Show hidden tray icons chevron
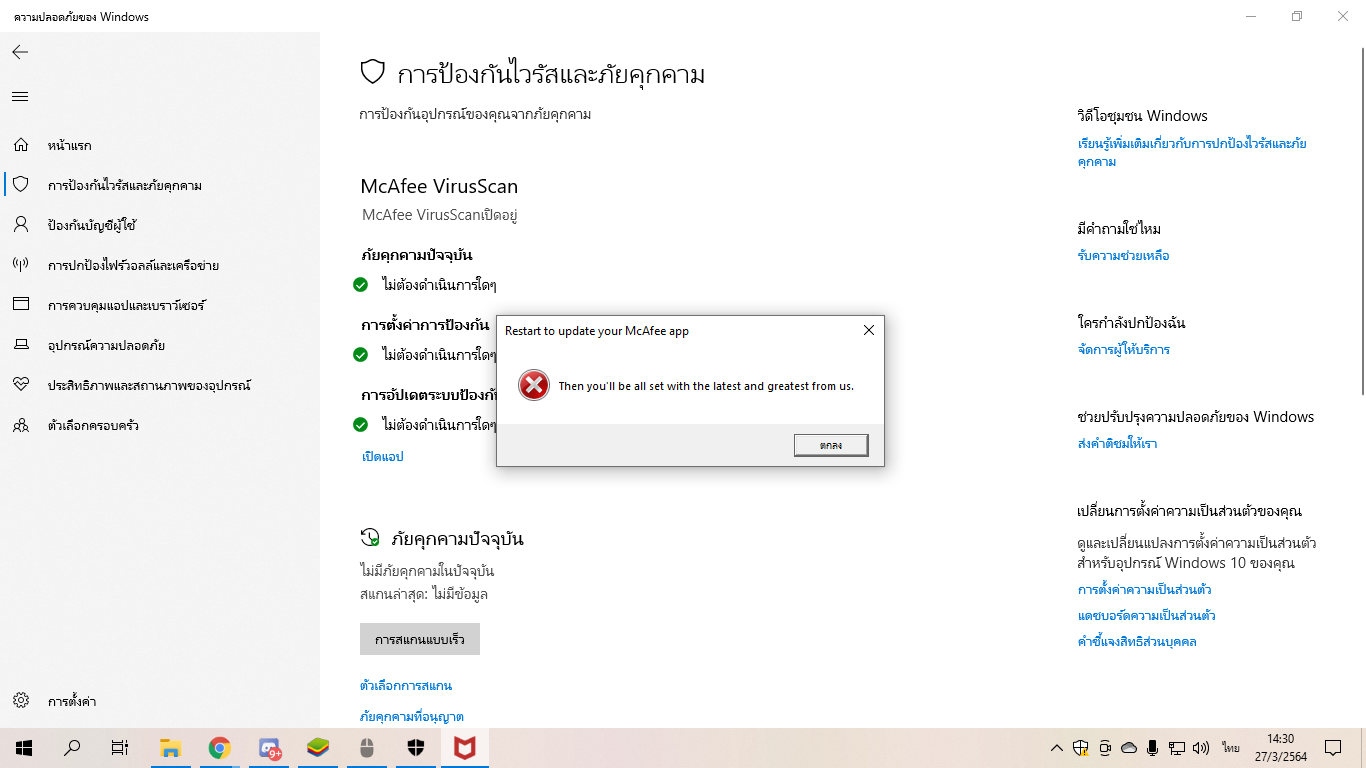1366x768 pixels. point(1057,747)
